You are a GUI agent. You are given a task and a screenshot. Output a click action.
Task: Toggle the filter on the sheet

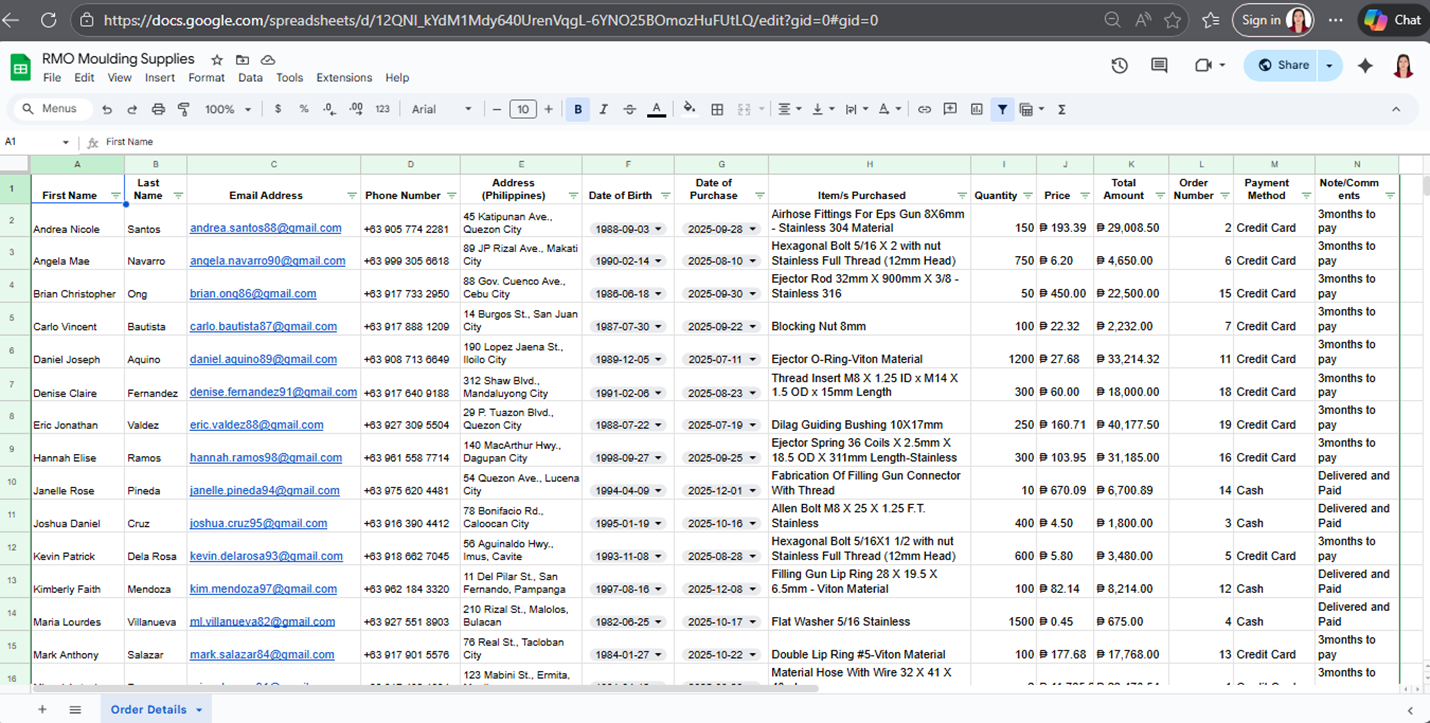[x=1001, y=109]
